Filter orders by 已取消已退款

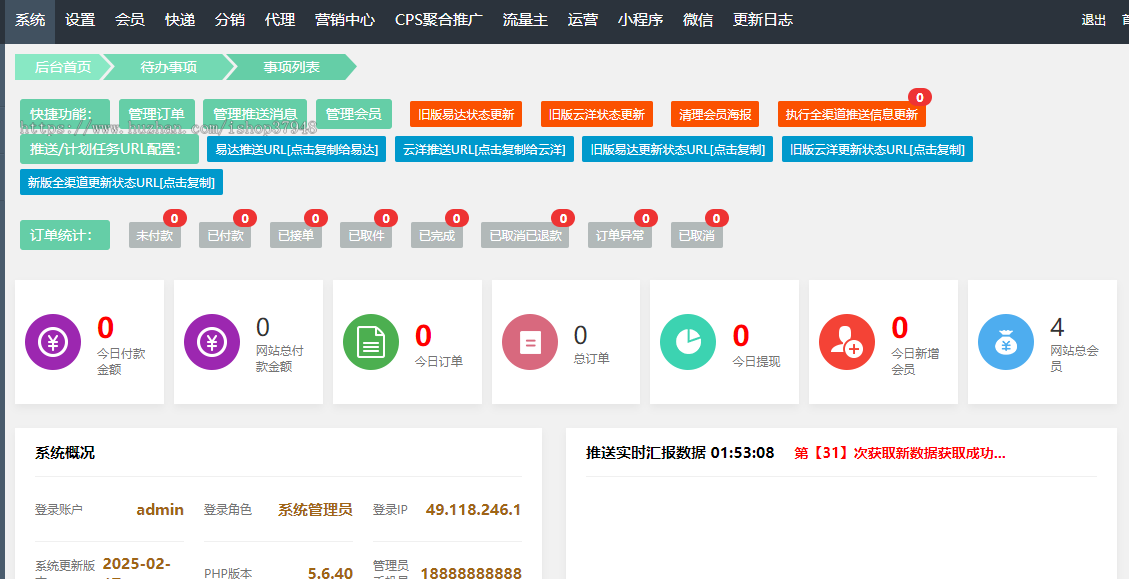pos(525,235)
